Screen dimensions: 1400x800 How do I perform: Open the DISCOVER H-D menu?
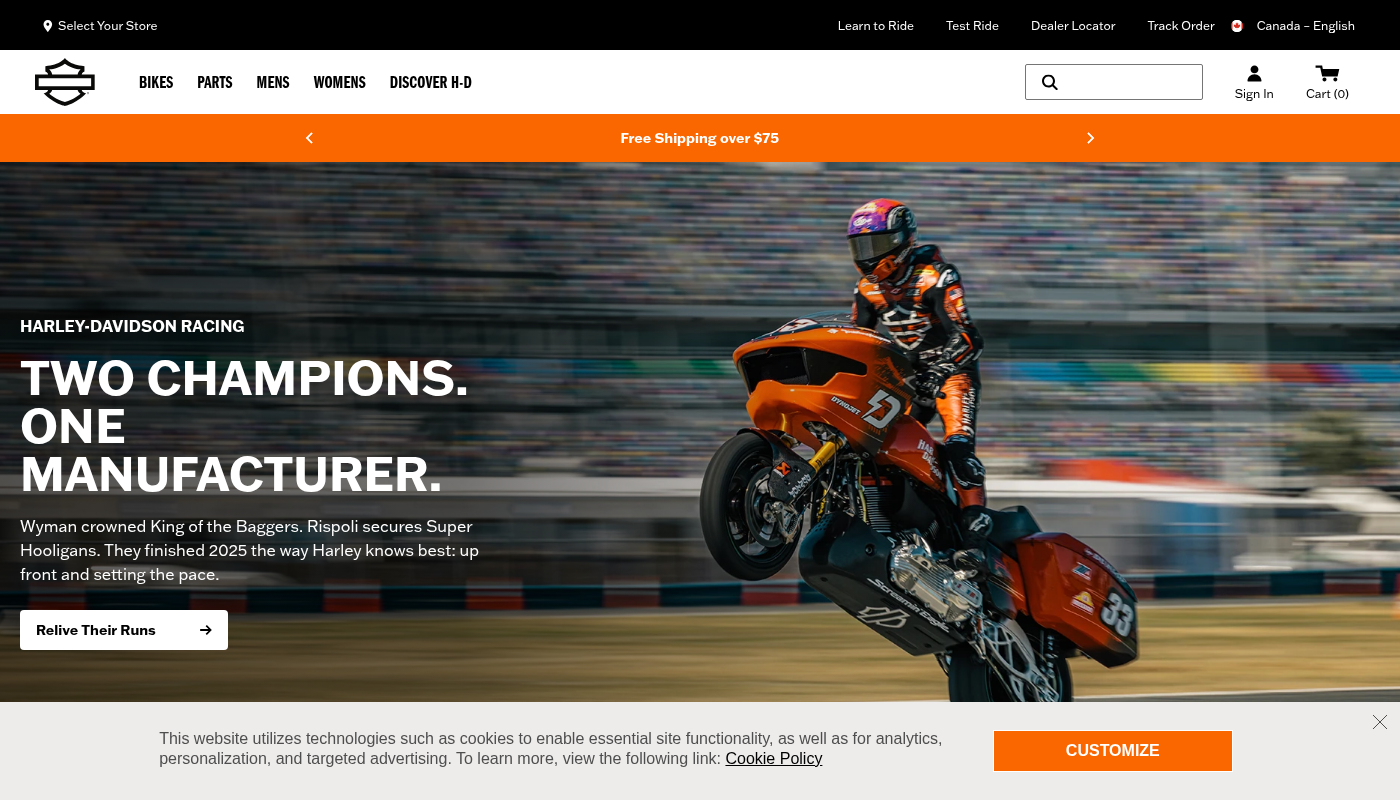(x=431, y=82)
